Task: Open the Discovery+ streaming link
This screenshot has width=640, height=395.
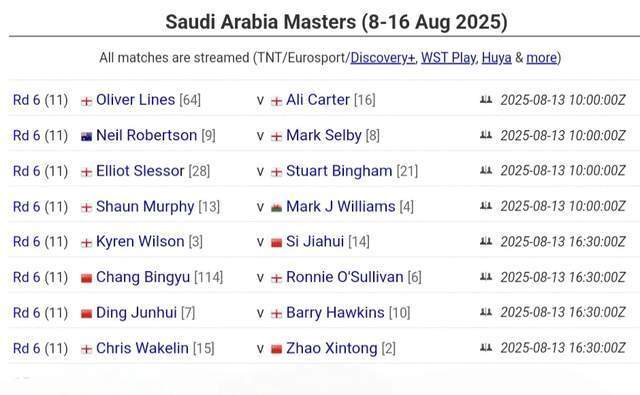Action: tap(382, 58)
